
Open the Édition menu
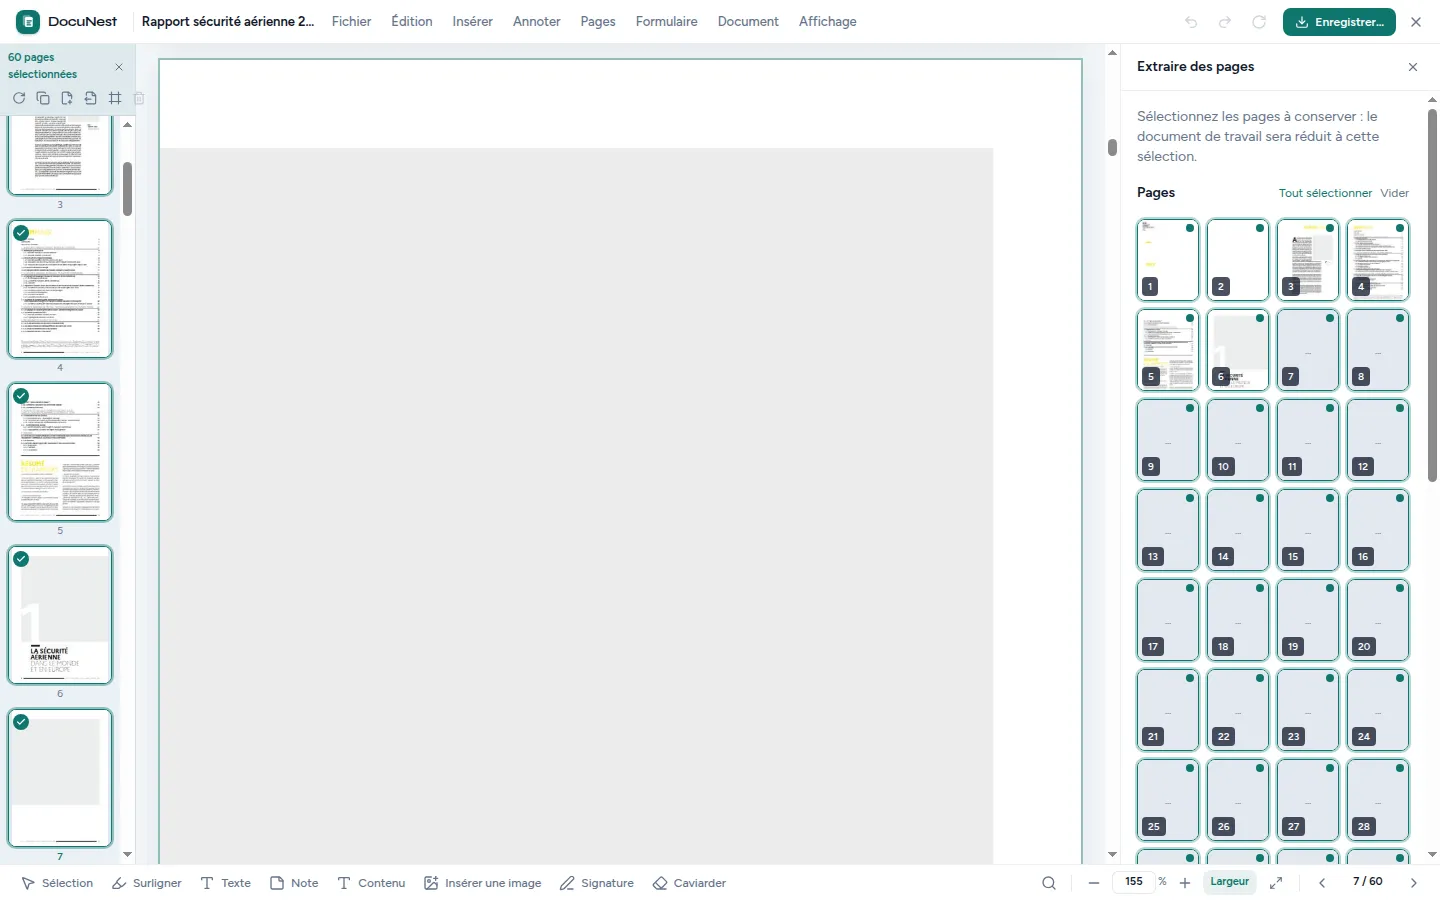click(x=412, y=21)
